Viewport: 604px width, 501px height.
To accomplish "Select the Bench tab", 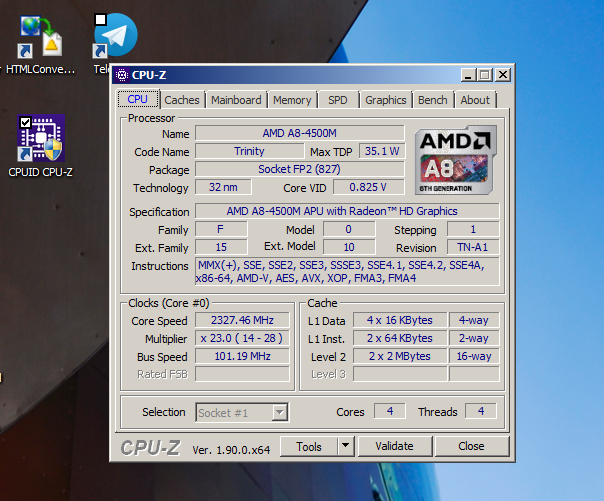I will [x=432, y=100].
